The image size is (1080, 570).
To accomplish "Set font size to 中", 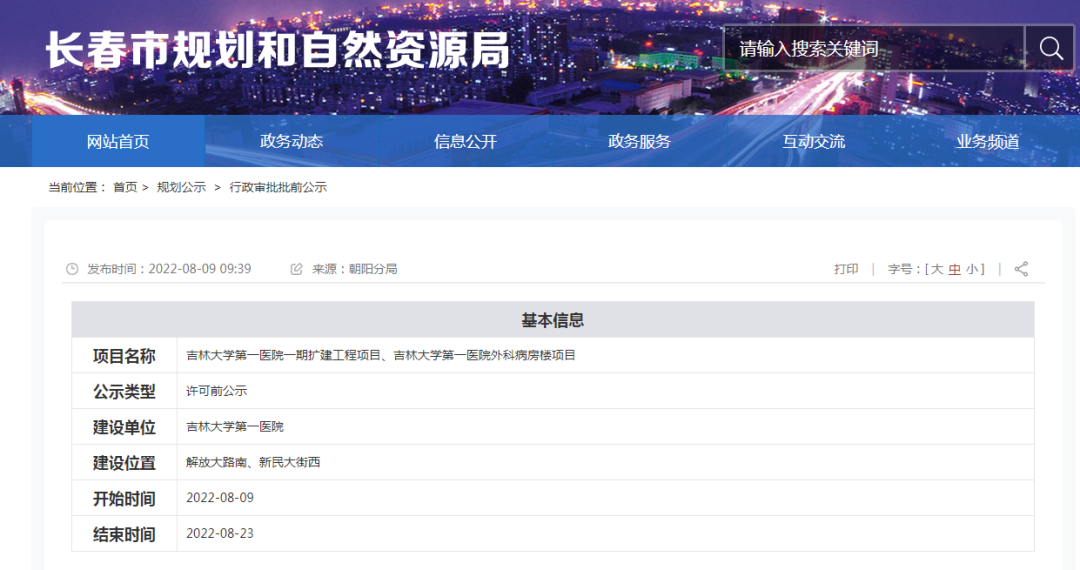I will tap(954, 269).
